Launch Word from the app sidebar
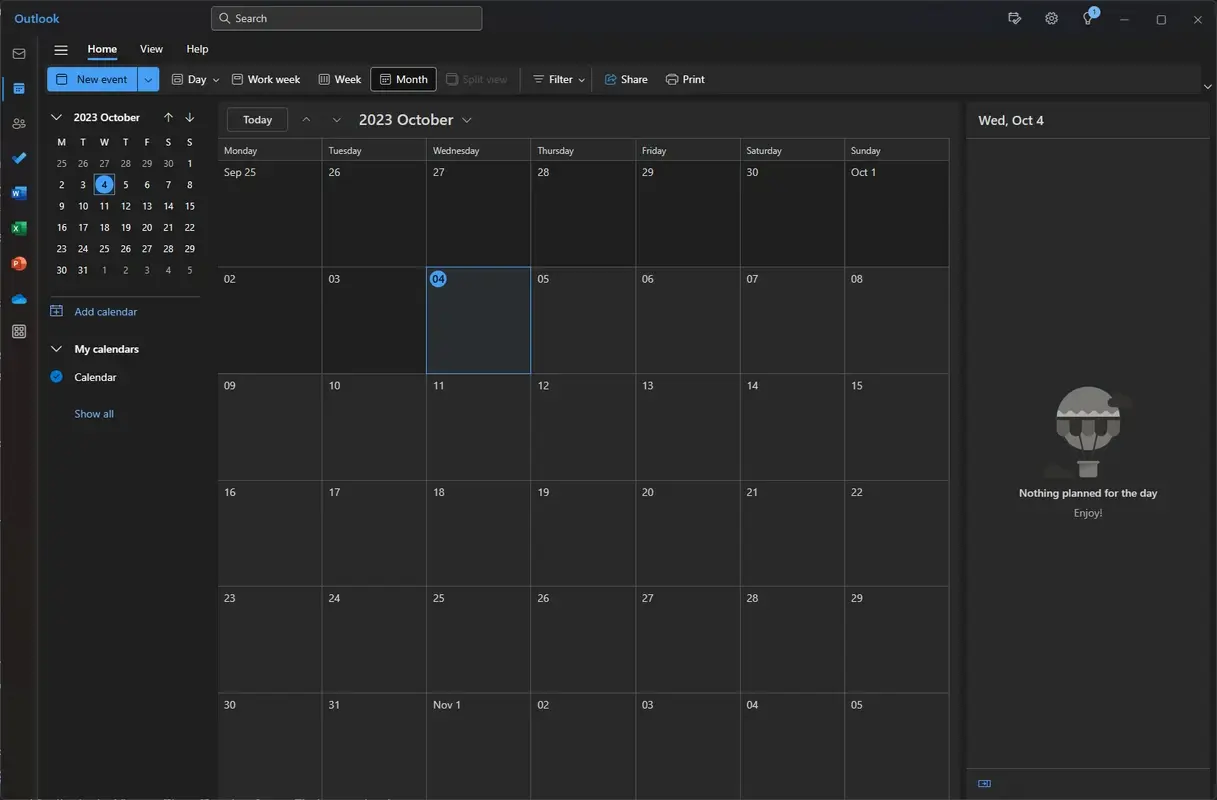Viewport: 1217px width, 800px height. pos(18,193)
